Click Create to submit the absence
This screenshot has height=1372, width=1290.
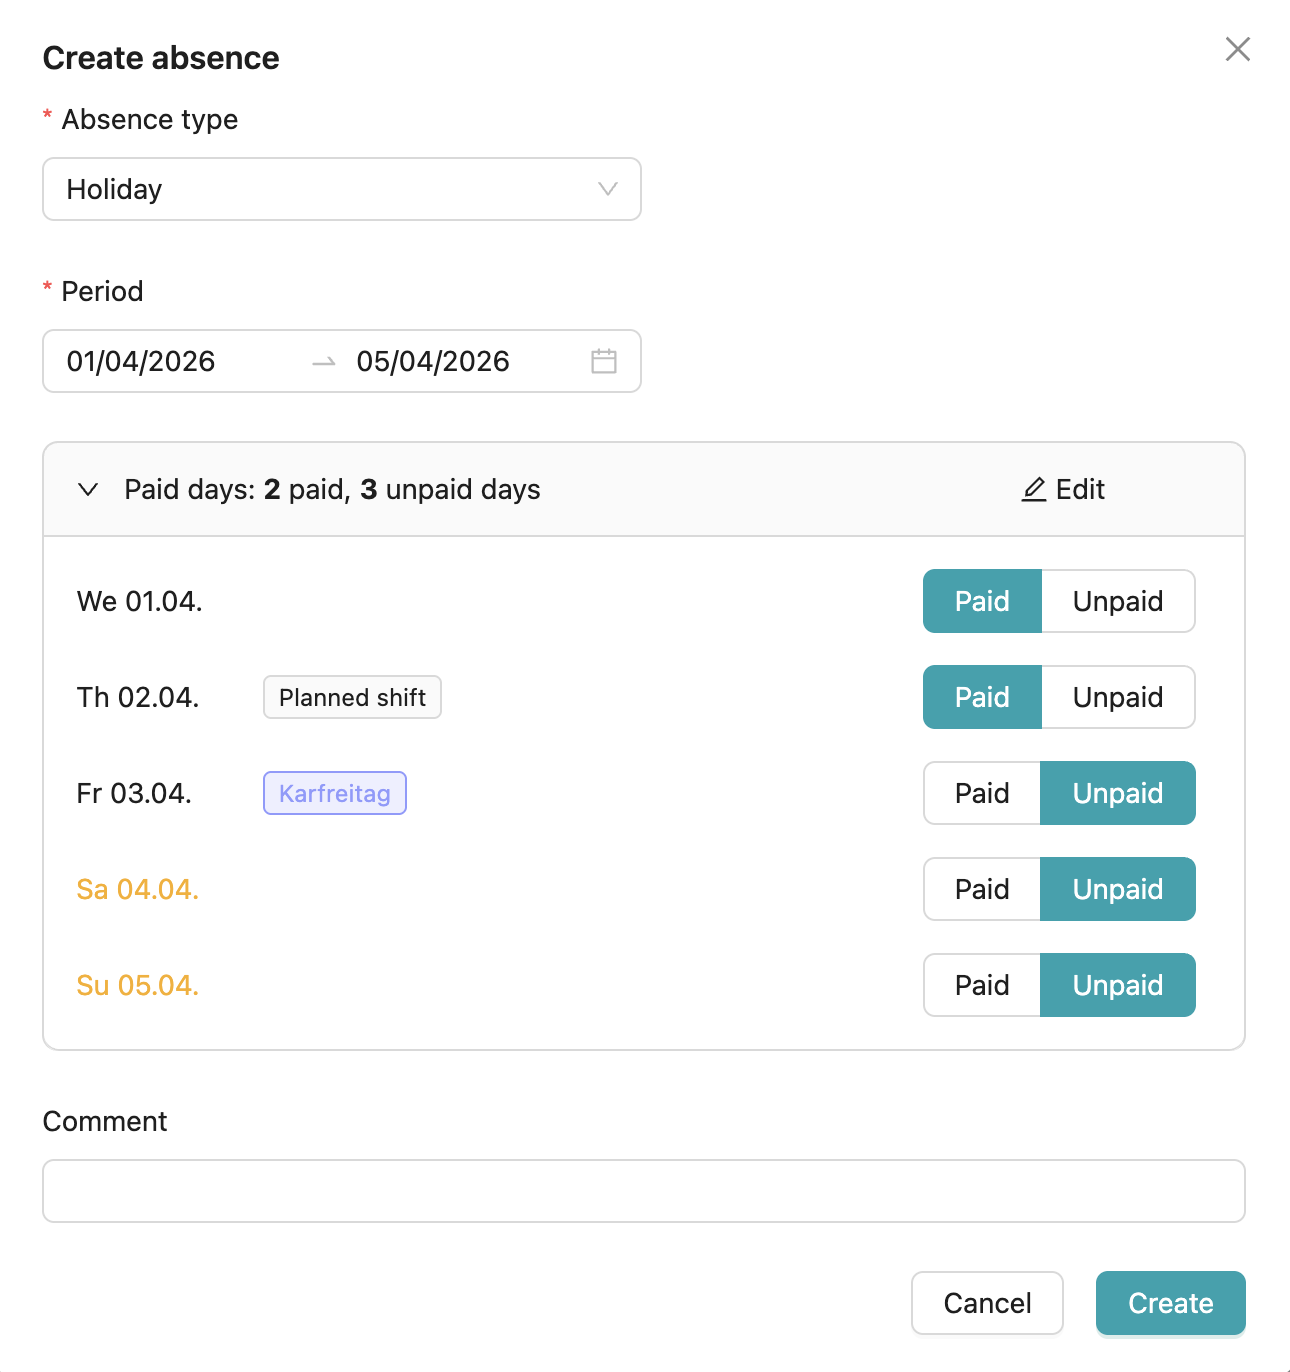click(x=1170, y=1303)
